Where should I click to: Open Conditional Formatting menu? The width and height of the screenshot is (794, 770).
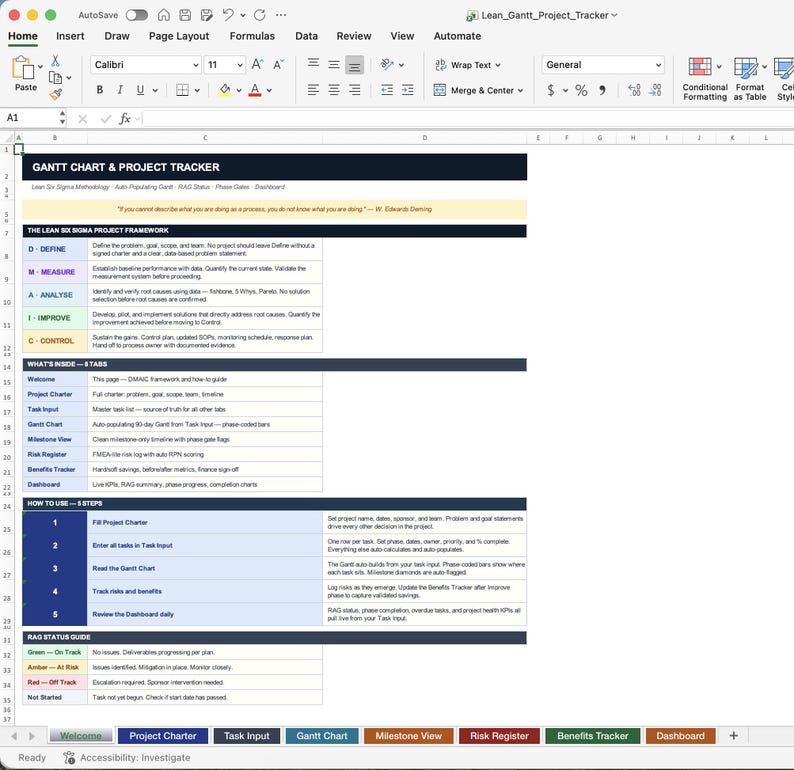point(704,79)
